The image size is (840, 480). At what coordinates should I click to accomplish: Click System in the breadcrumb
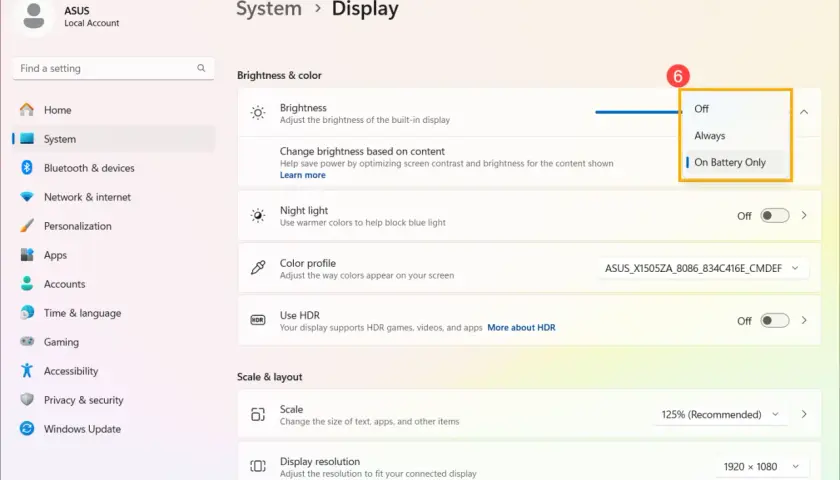pyautogui.click(x=269, y=9)
